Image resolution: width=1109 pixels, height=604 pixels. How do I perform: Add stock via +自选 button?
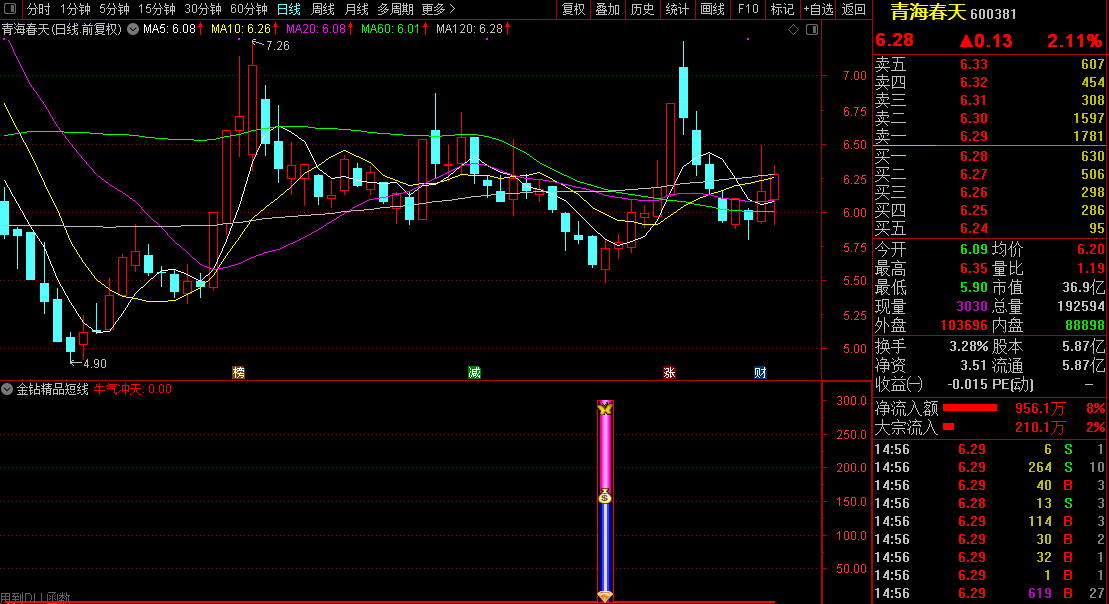[x=817, y=9]
